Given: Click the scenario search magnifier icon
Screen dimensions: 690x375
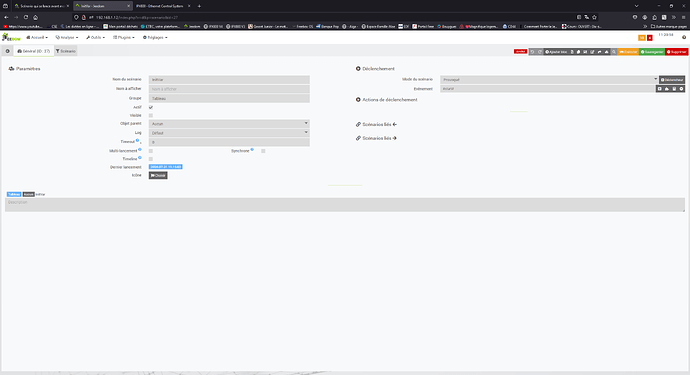Looking at the screenshot, I should (614, 52).
